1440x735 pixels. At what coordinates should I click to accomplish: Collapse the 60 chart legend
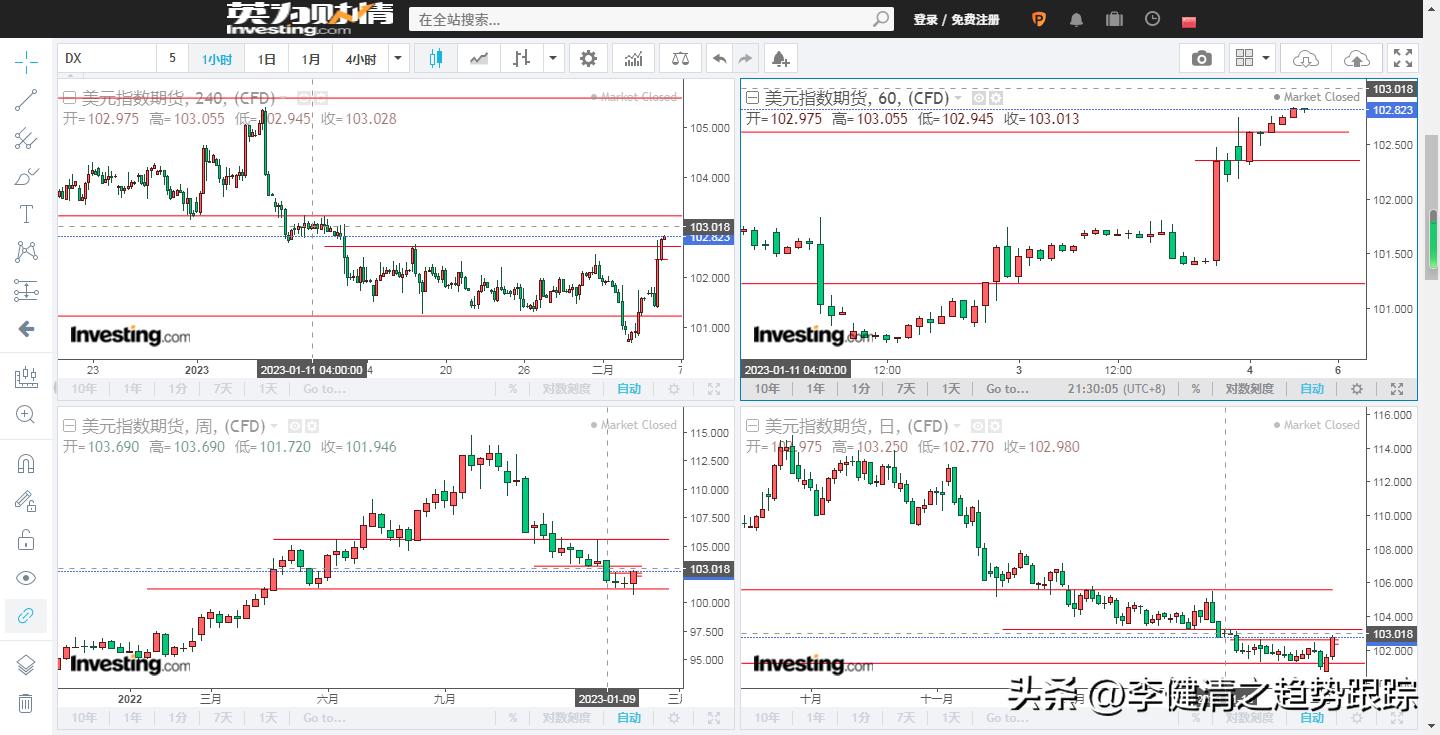pyautogui.click(x=752, y=97)
